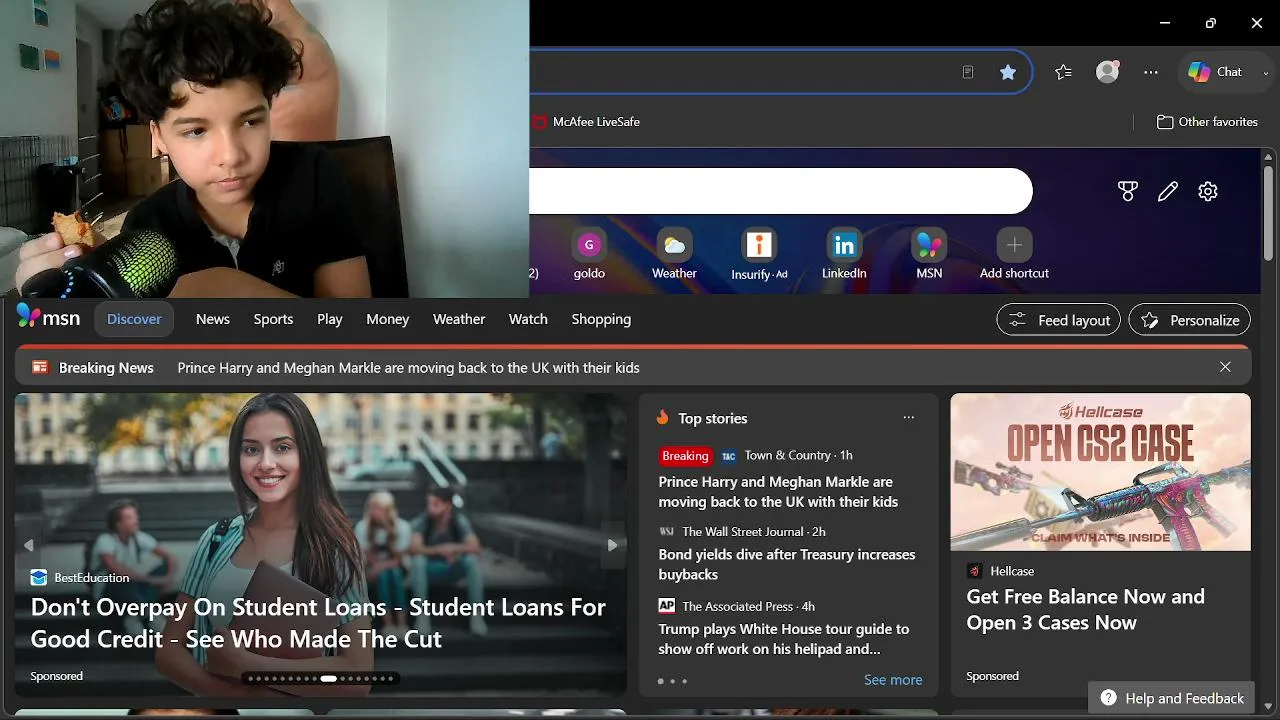Click the msn logo
1280x720 pixels.
[x=48, y=318]
